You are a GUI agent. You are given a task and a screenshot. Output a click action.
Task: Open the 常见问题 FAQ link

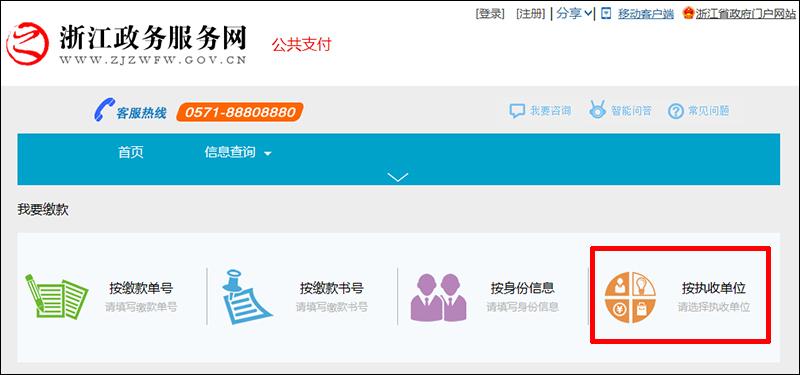click(x=709, y=111)
